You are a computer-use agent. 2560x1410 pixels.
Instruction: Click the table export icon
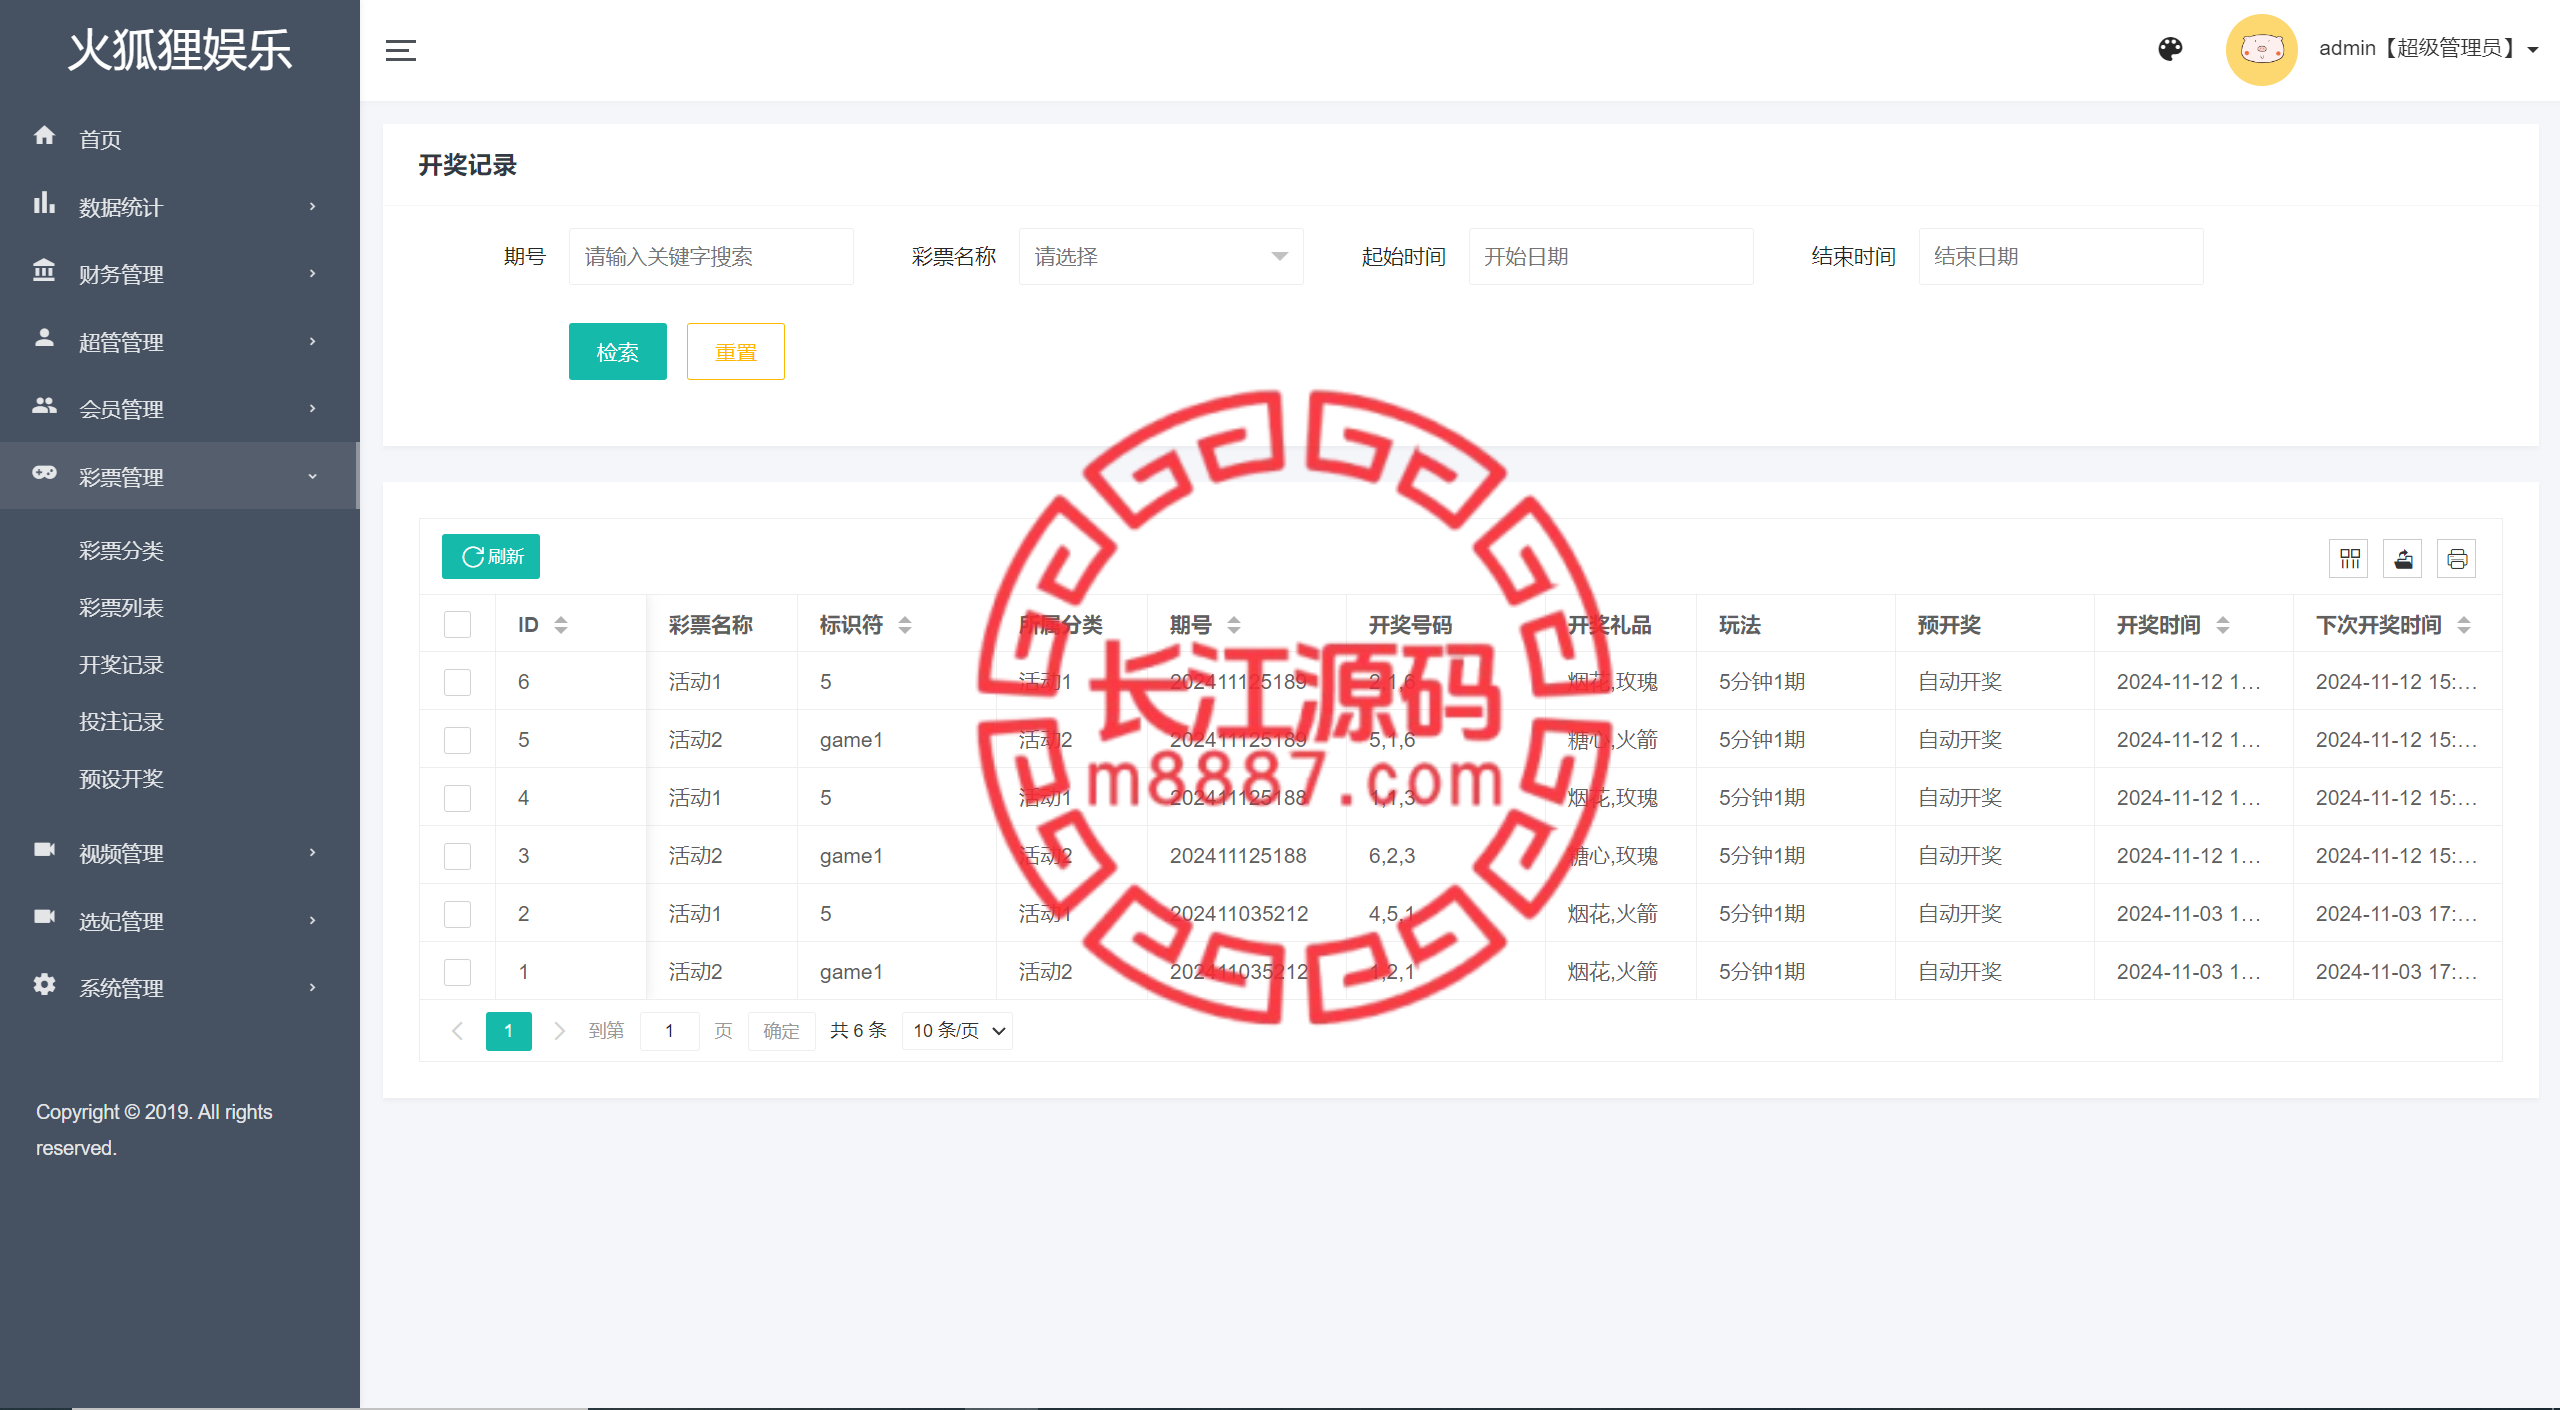click(2403, 558)
